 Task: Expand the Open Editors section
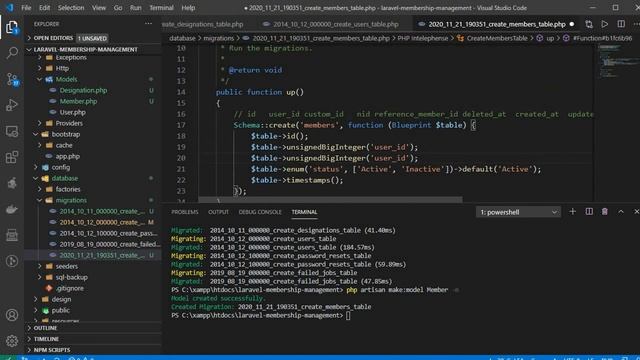[53, 38]
